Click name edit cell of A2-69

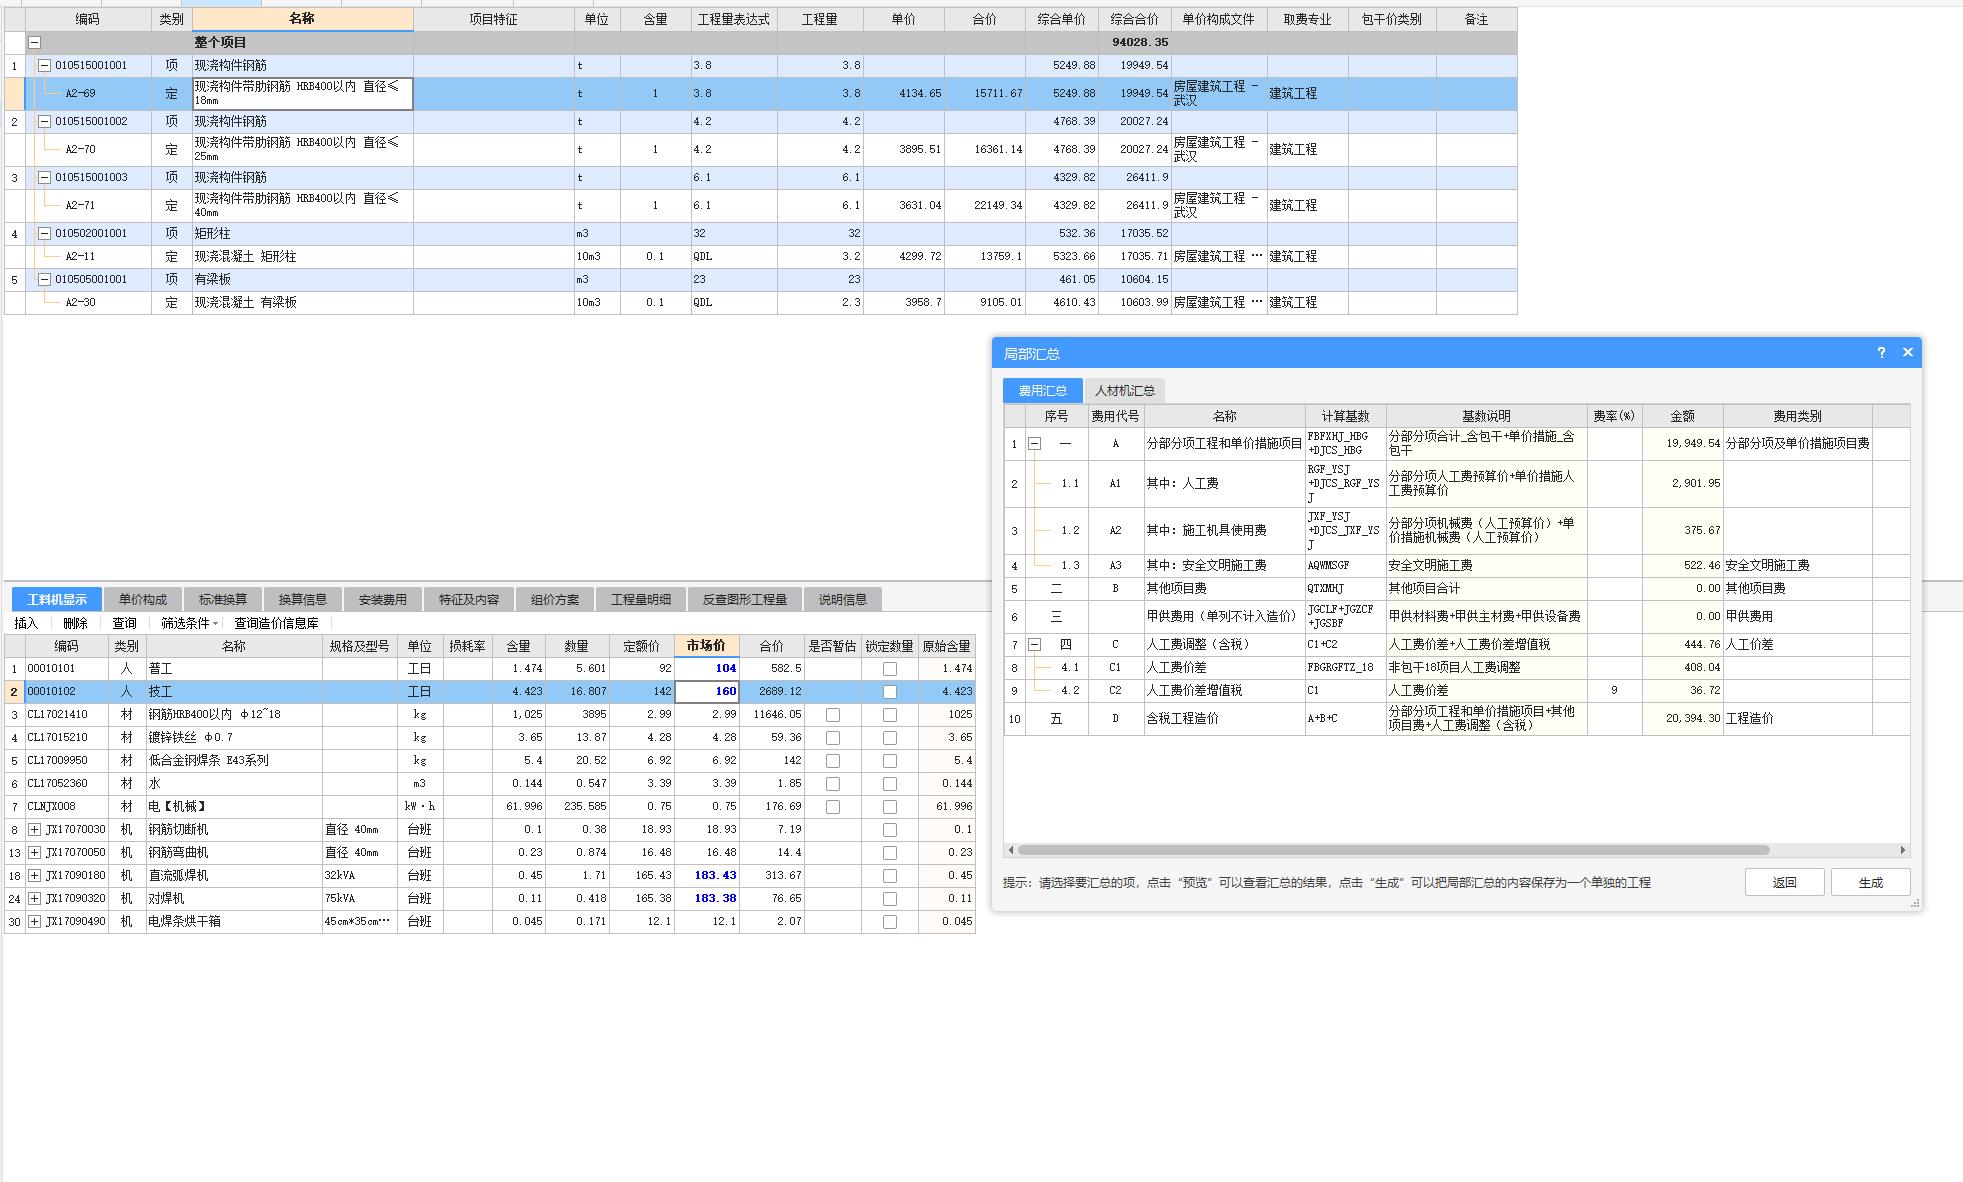pos(302,93)
